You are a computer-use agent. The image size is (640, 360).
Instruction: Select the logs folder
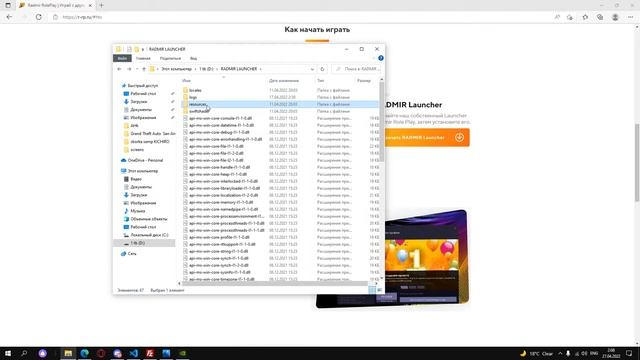coord(193,97)
